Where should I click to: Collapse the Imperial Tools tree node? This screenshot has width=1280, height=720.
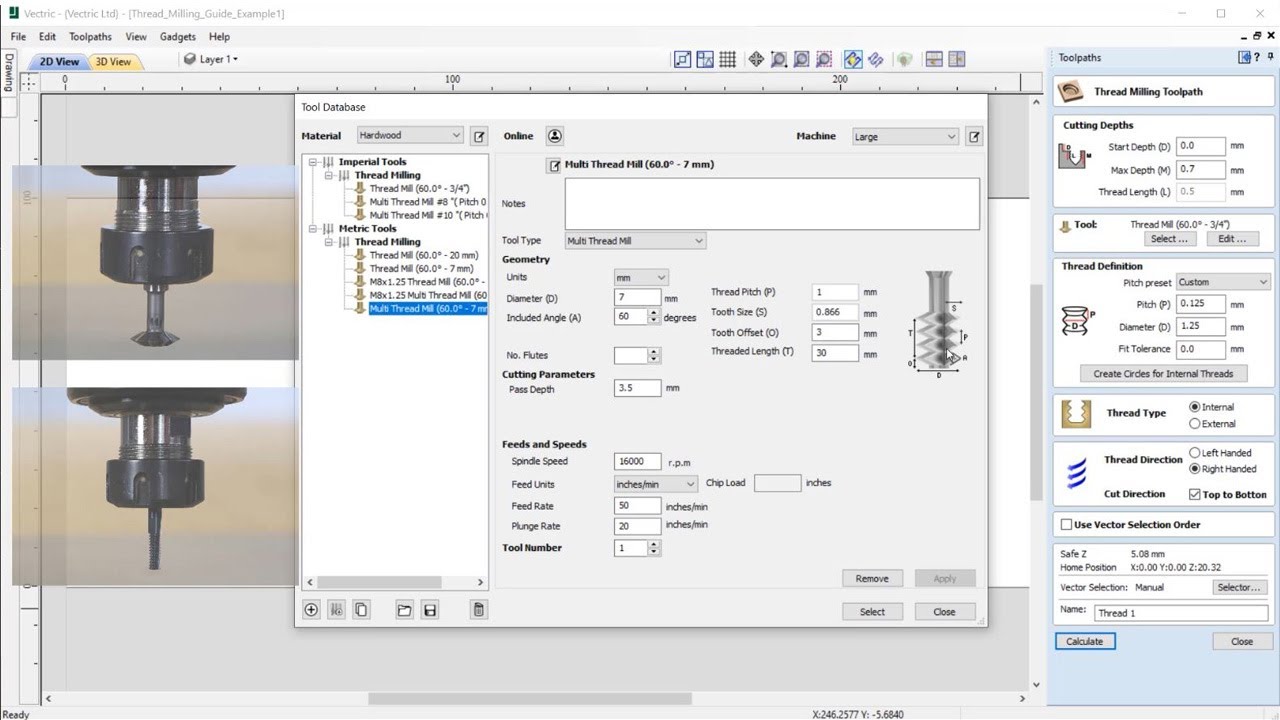coord(312,162)
